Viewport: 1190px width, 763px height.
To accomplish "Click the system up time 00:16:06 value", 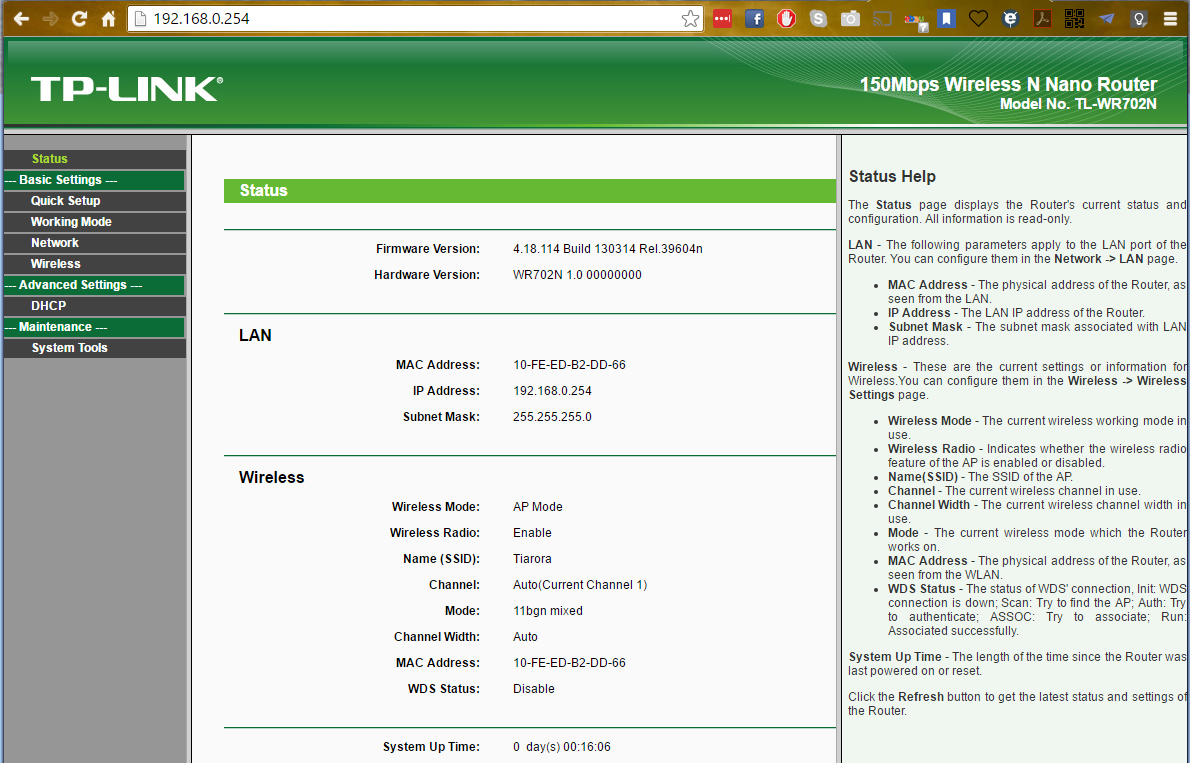I will [562, 747].
